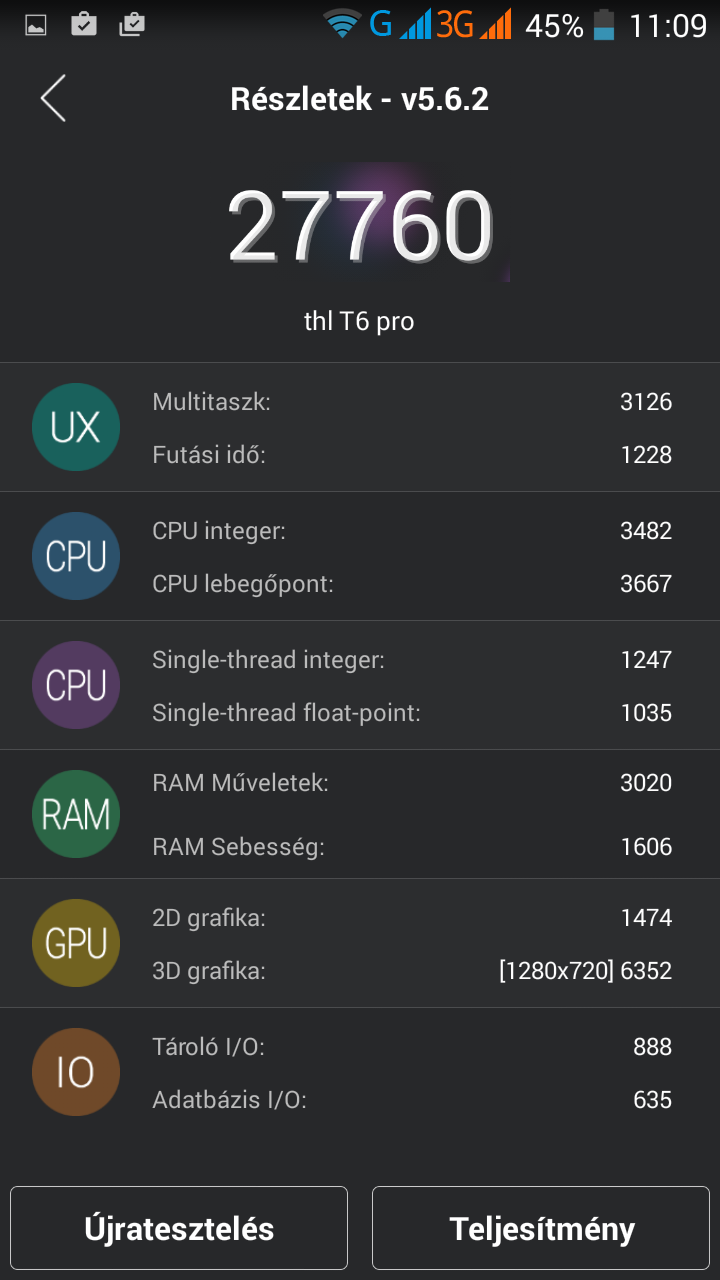Tap the Multitaszk score row
Viewport: 720px width, 1280px height.
coord(400,402)
